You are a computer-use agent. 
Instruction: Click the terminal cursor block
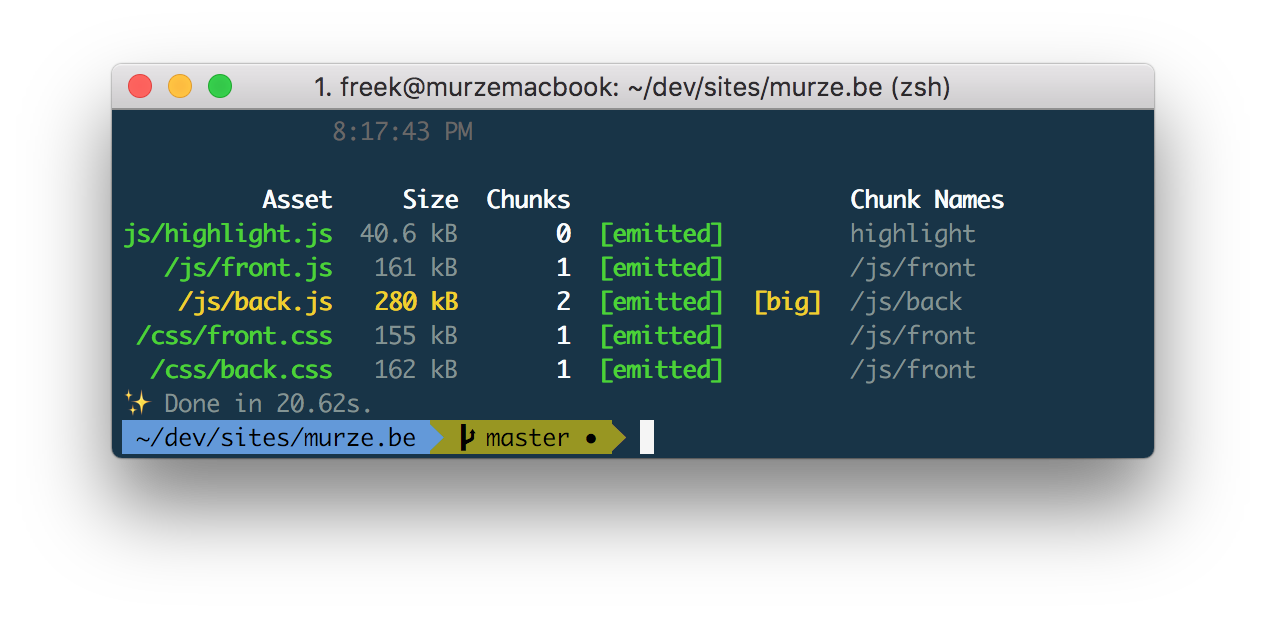point(647,438)
